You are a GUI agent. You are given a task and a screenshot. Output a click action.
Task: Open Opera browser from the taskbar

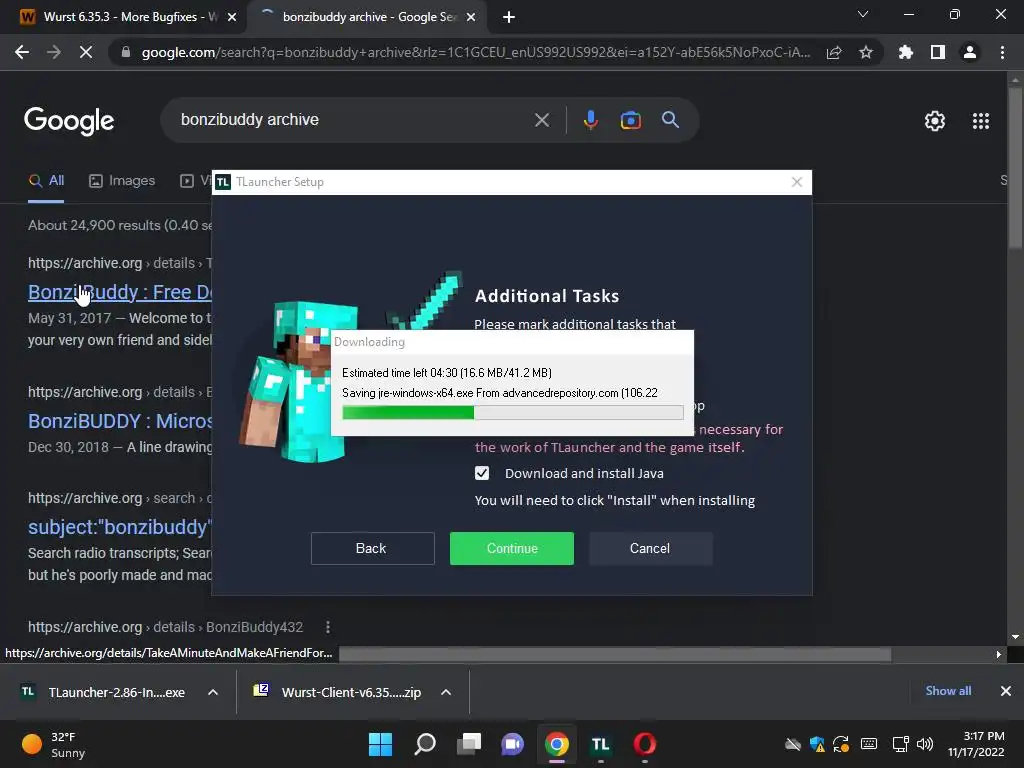645,744
